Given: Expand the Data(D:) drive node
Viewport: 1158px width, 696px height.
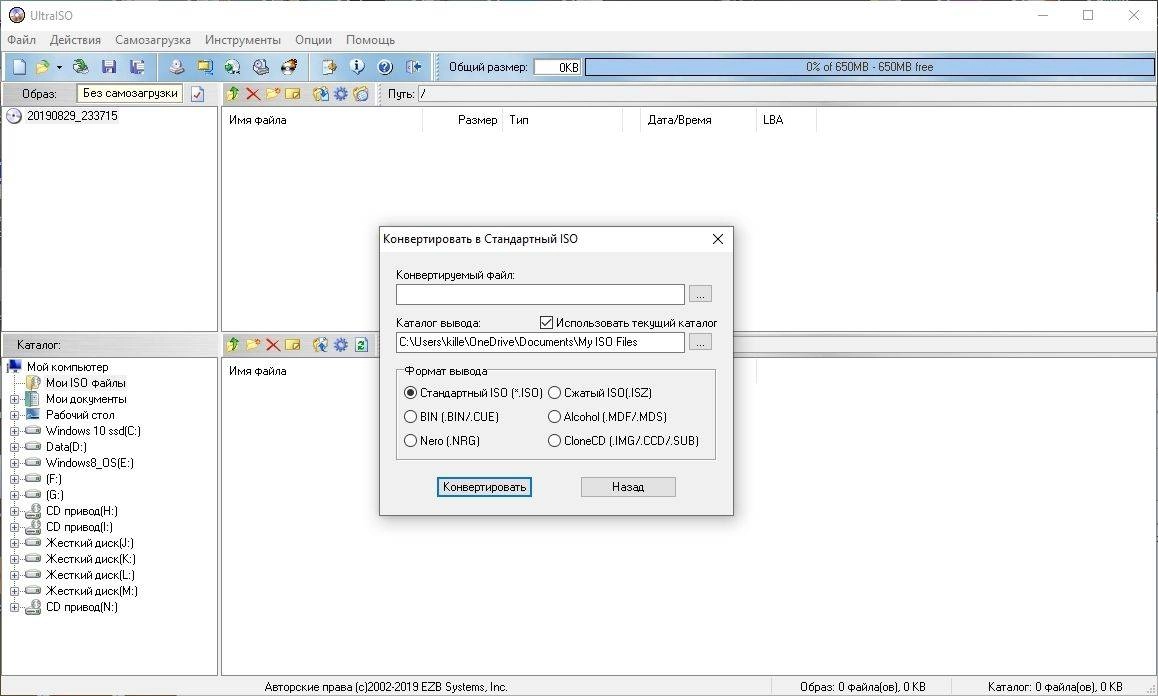Looking at the screenshot, I should point(14,447).
